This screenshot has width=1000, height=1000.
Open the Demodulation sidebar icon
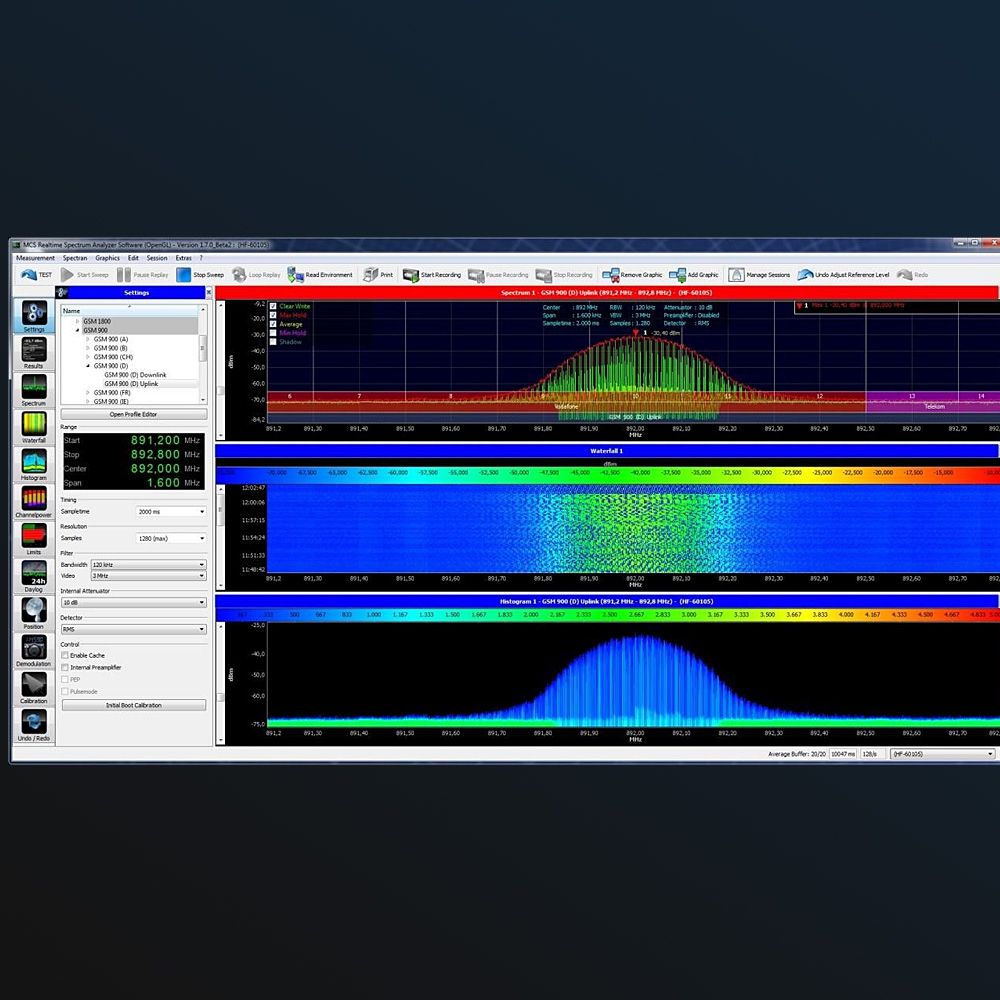coord(33,648)
